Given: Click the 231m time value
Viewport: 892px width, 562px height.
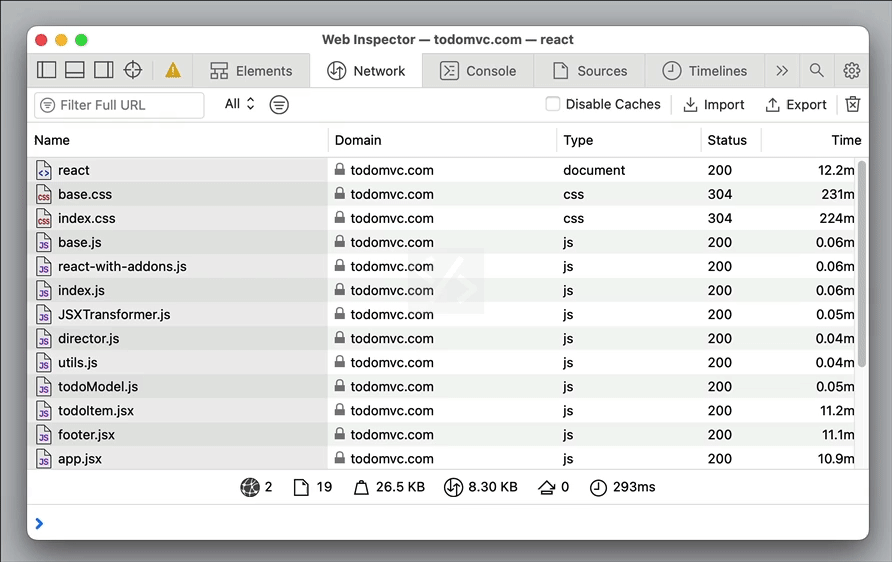Looking at the screenshot, I should pyautogui.click(x=837, y=194).
